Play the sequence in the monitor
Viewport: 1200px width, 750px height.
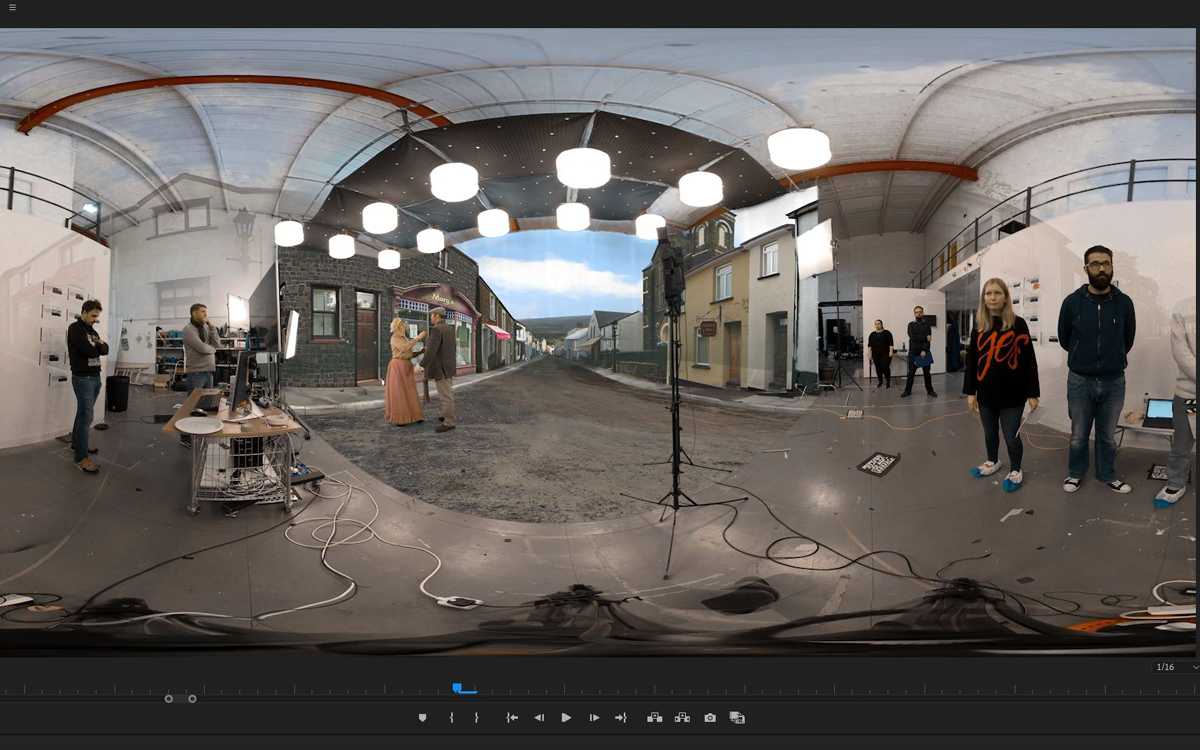click(x=566, y=718)
